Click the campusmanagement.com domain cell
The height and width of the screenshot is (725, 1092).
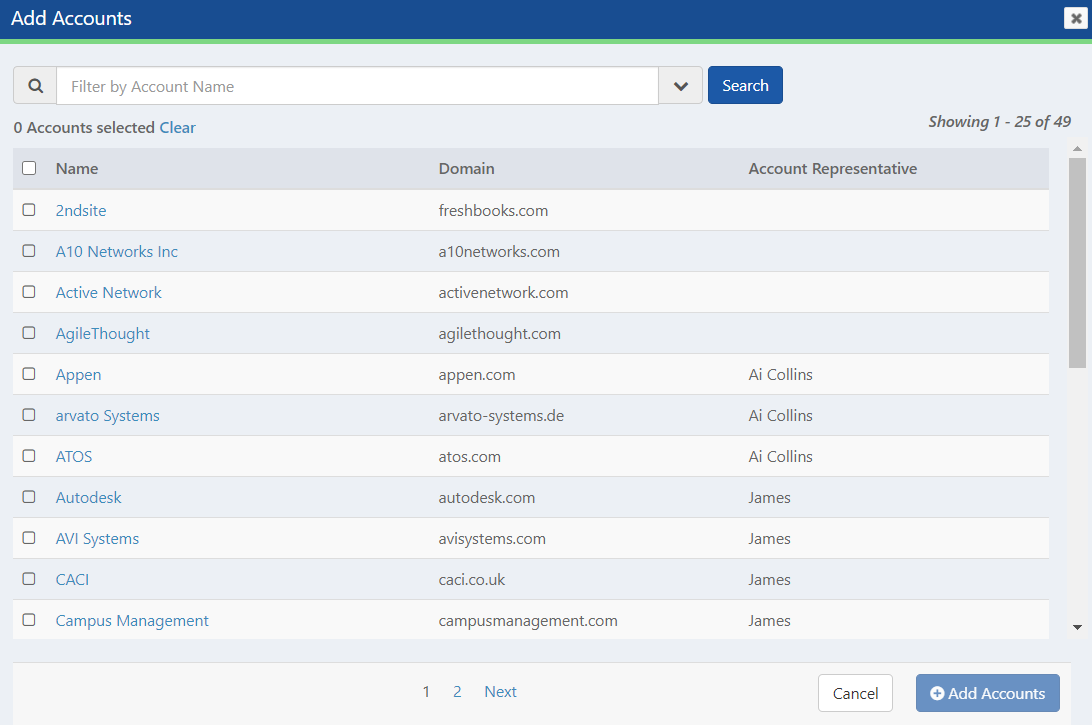pos(528,621)
